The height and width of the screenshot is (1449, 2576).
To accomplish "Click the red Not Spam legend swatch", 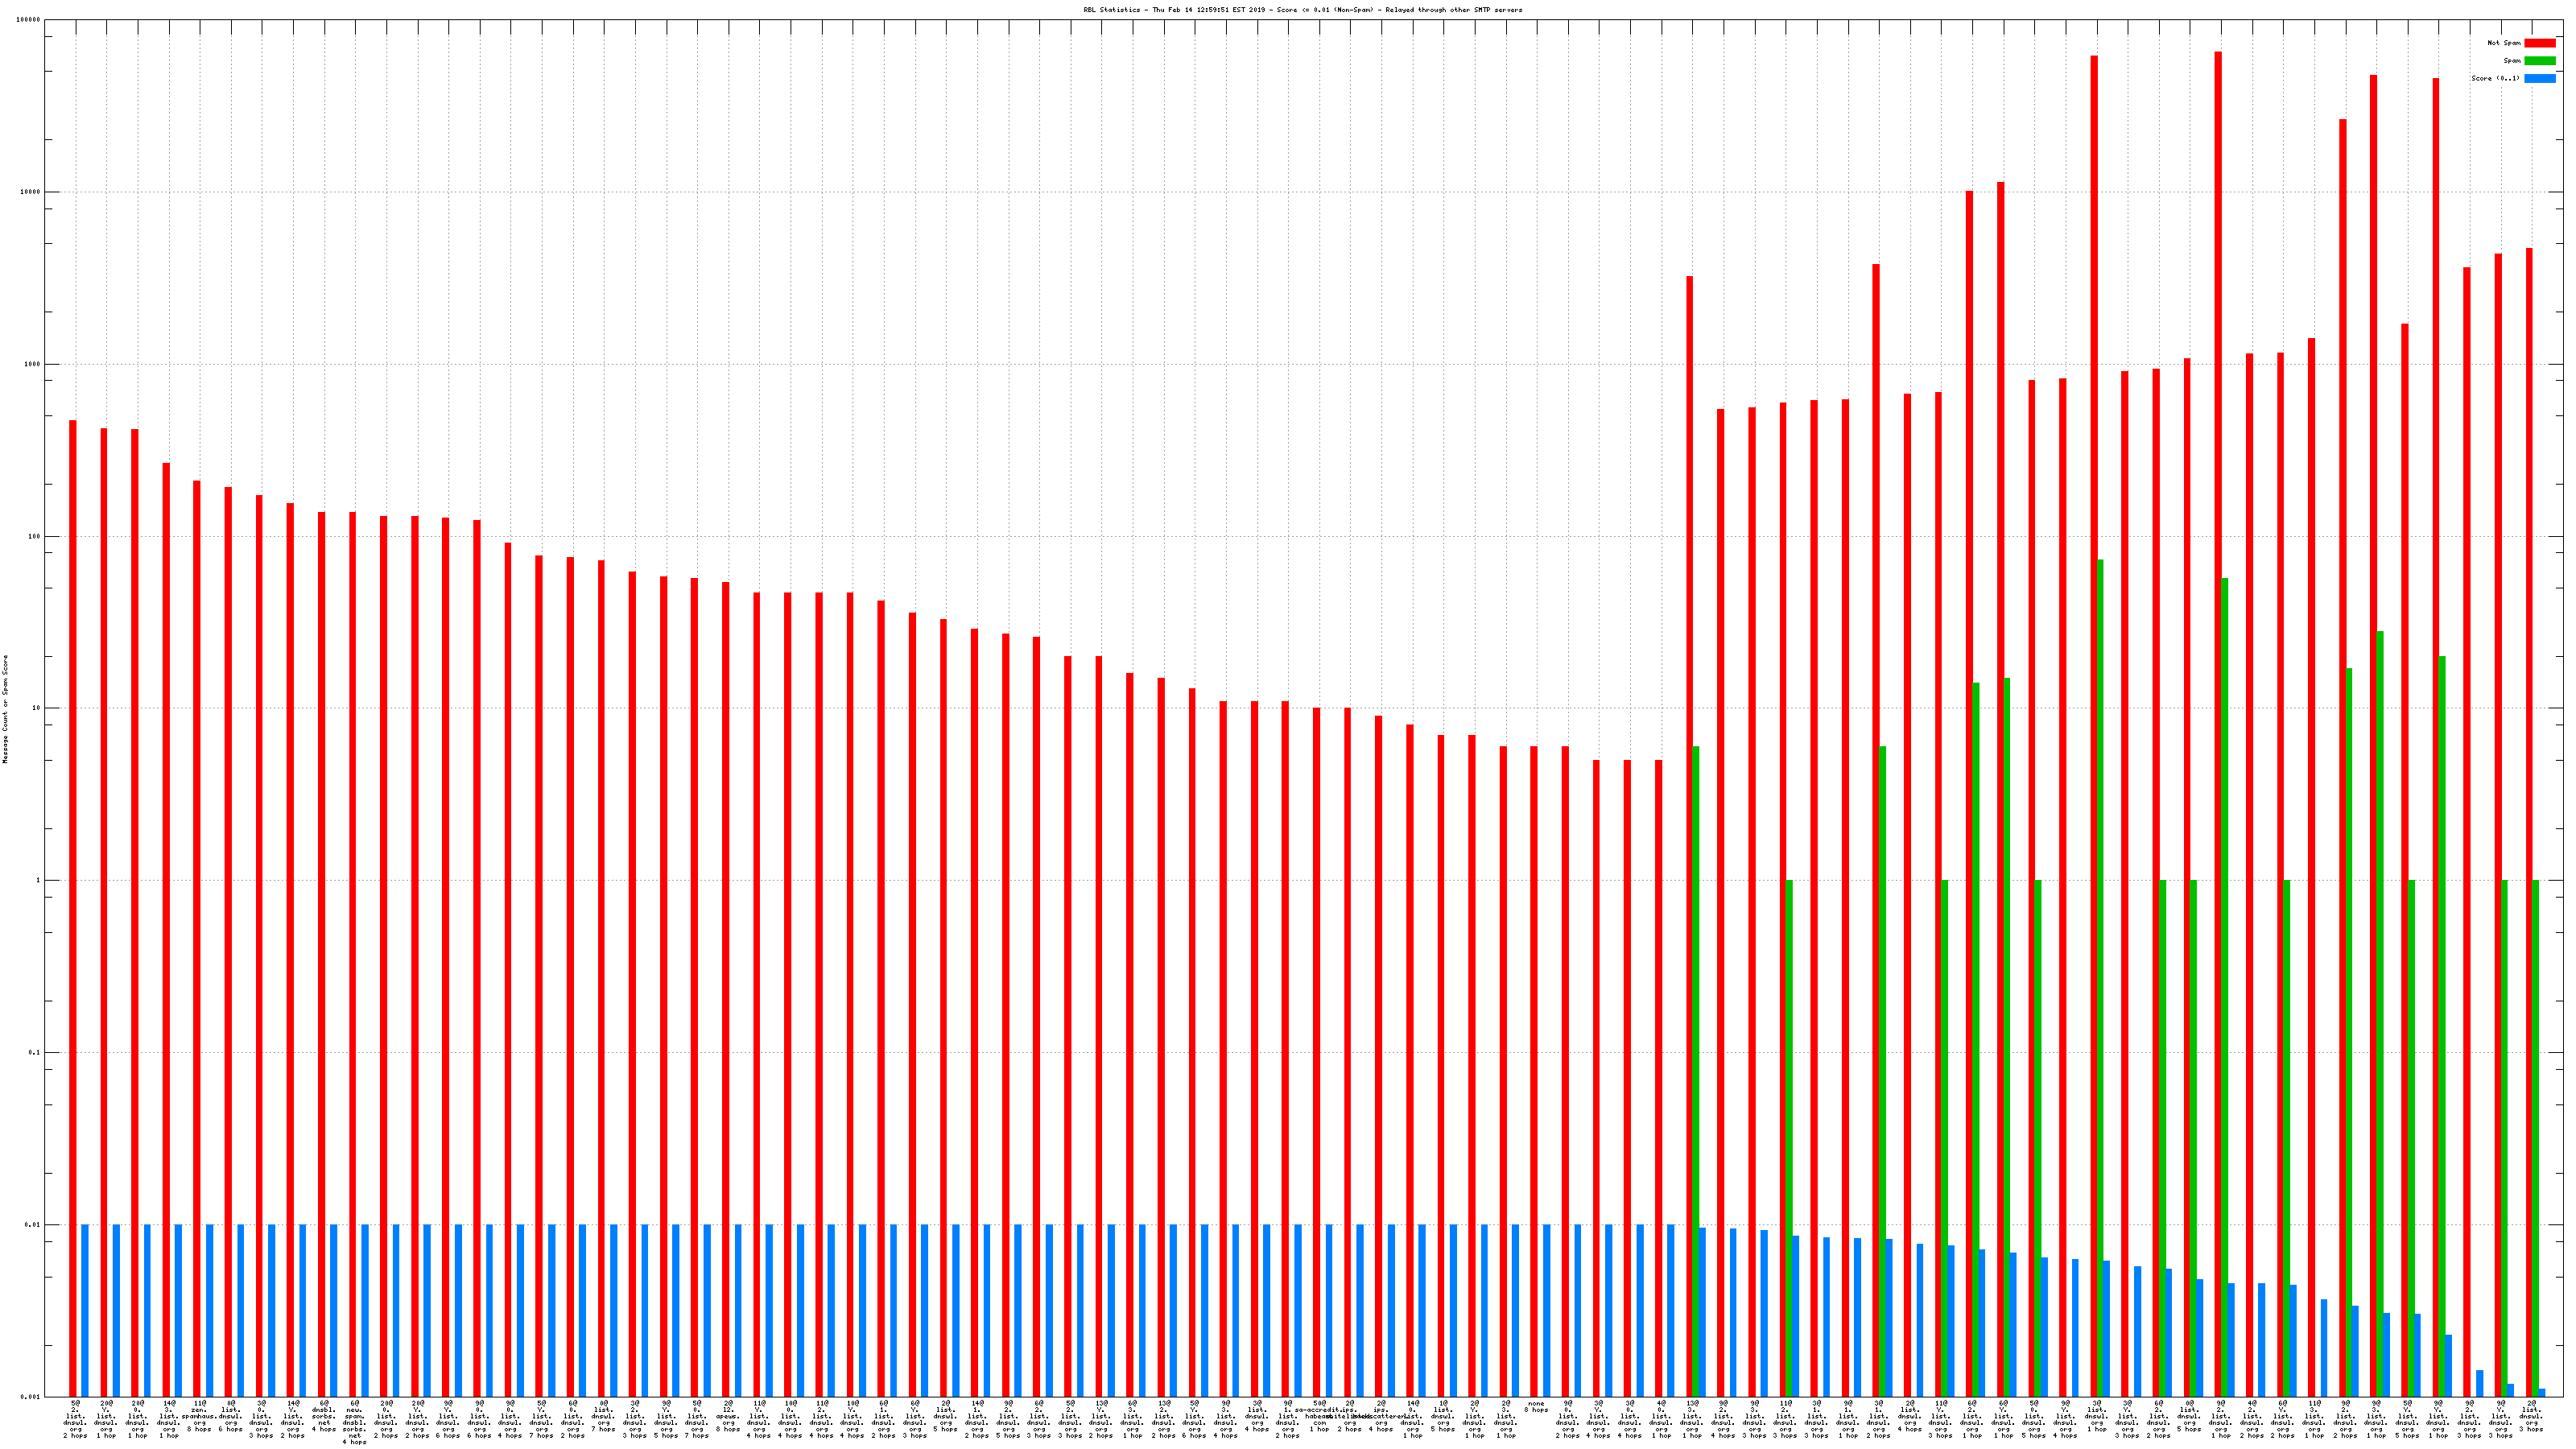I will (2539, 43).
